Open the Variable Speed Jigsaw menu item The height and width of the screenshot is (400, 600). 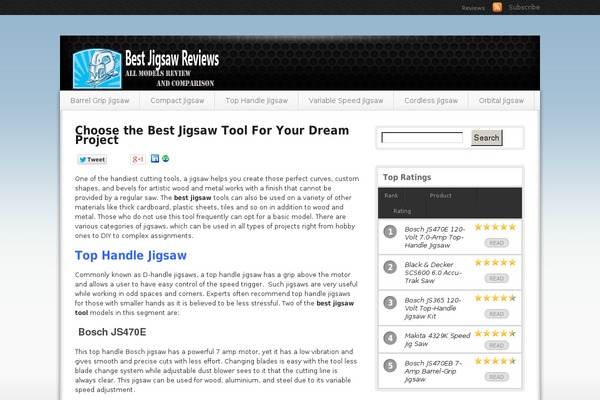[x=346, y=101]
